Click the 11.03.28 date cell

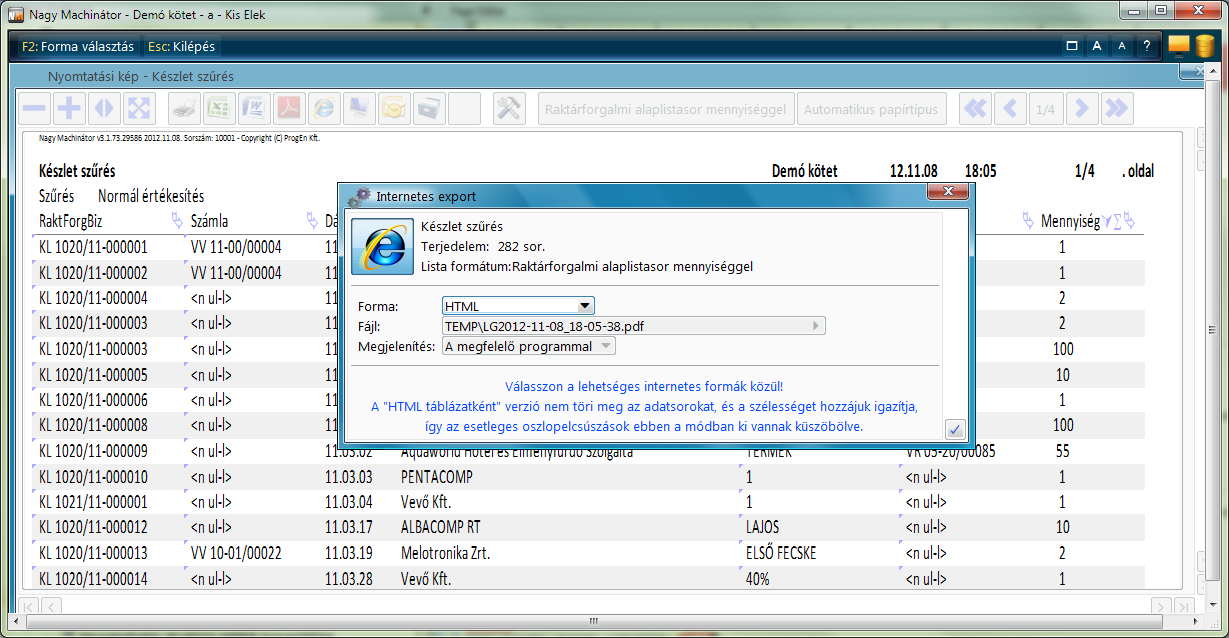pyautogui.click(x=349, y=579)
